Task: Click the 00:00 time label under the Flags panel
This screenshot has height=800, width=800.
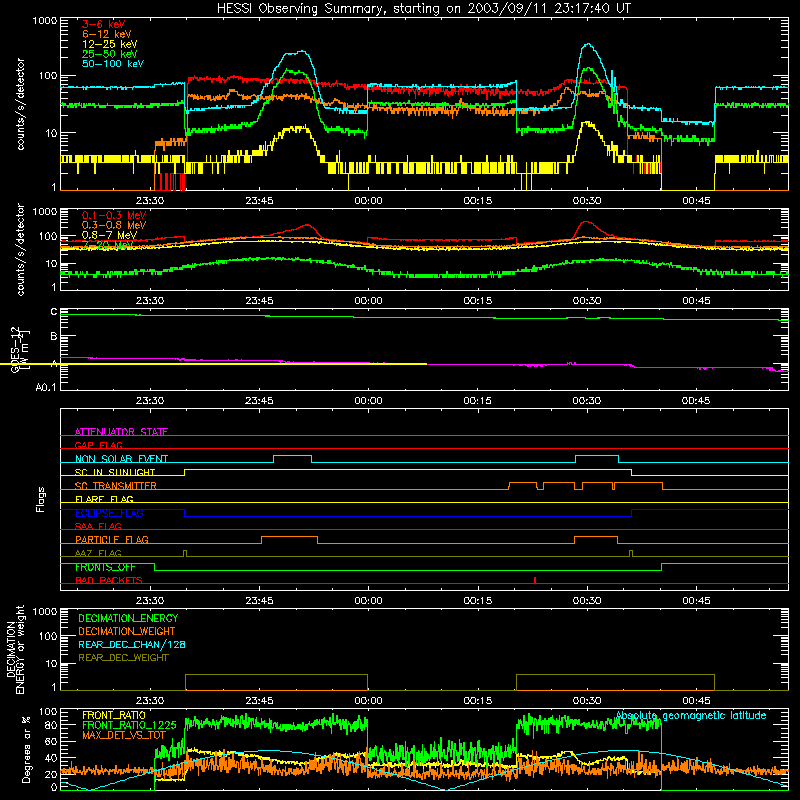Action: tap(368, 601)
